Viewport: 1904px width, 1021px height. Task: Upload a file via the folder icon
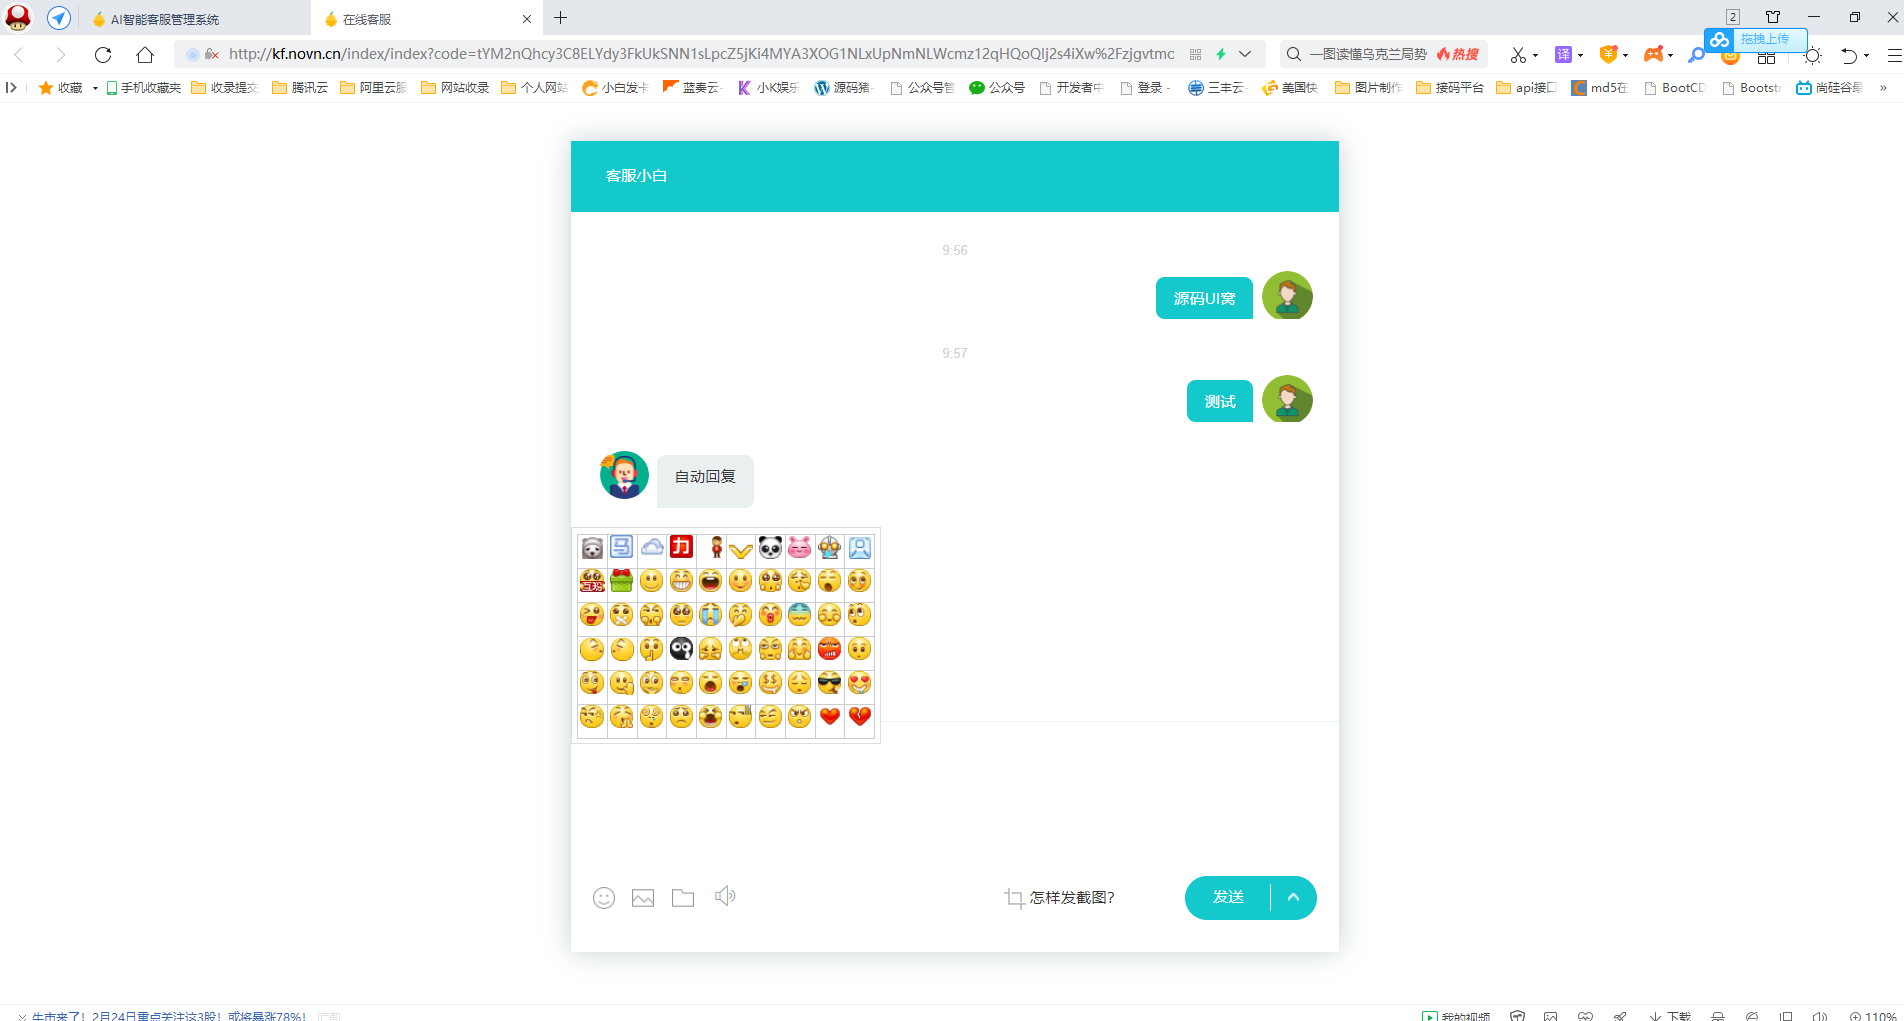click(x=683, y=897)
